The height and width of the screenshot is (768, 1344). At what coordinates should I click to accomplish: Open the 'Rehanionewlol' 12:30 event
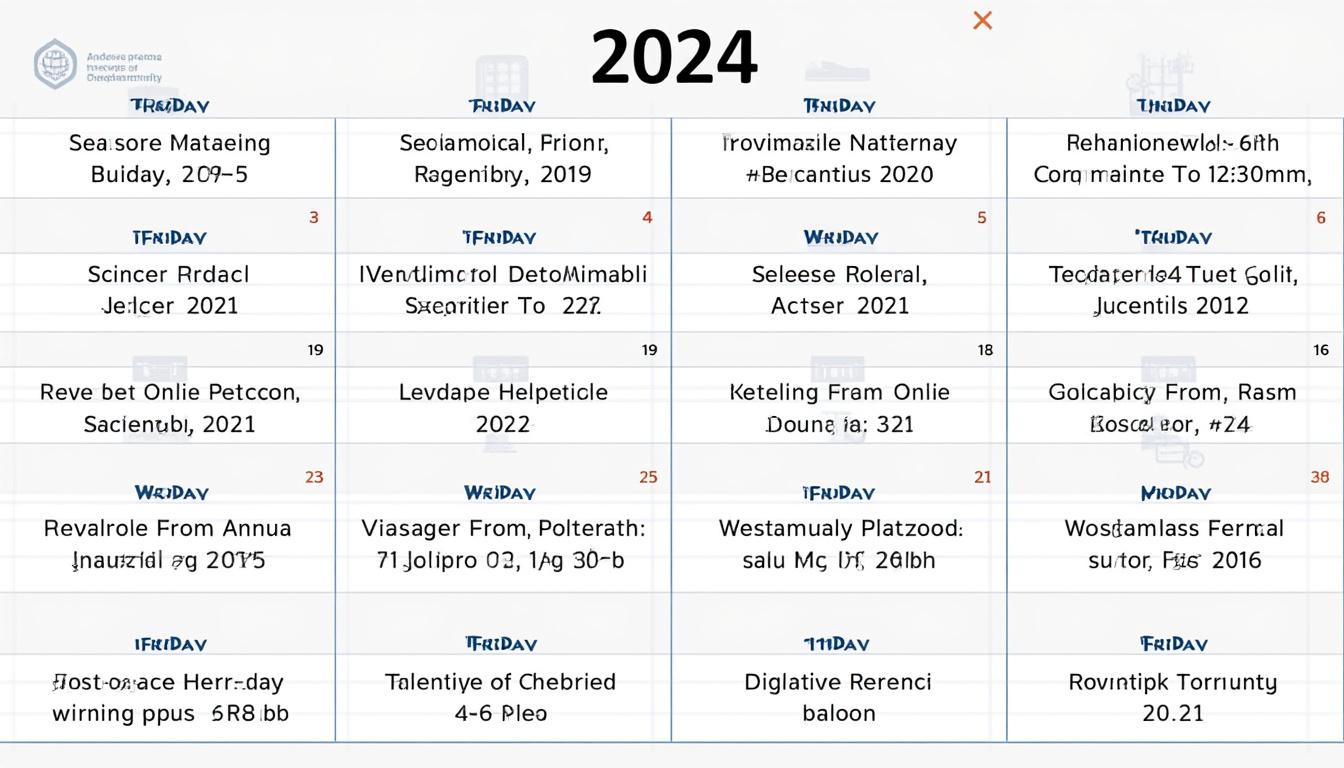tap(1172, 159)
